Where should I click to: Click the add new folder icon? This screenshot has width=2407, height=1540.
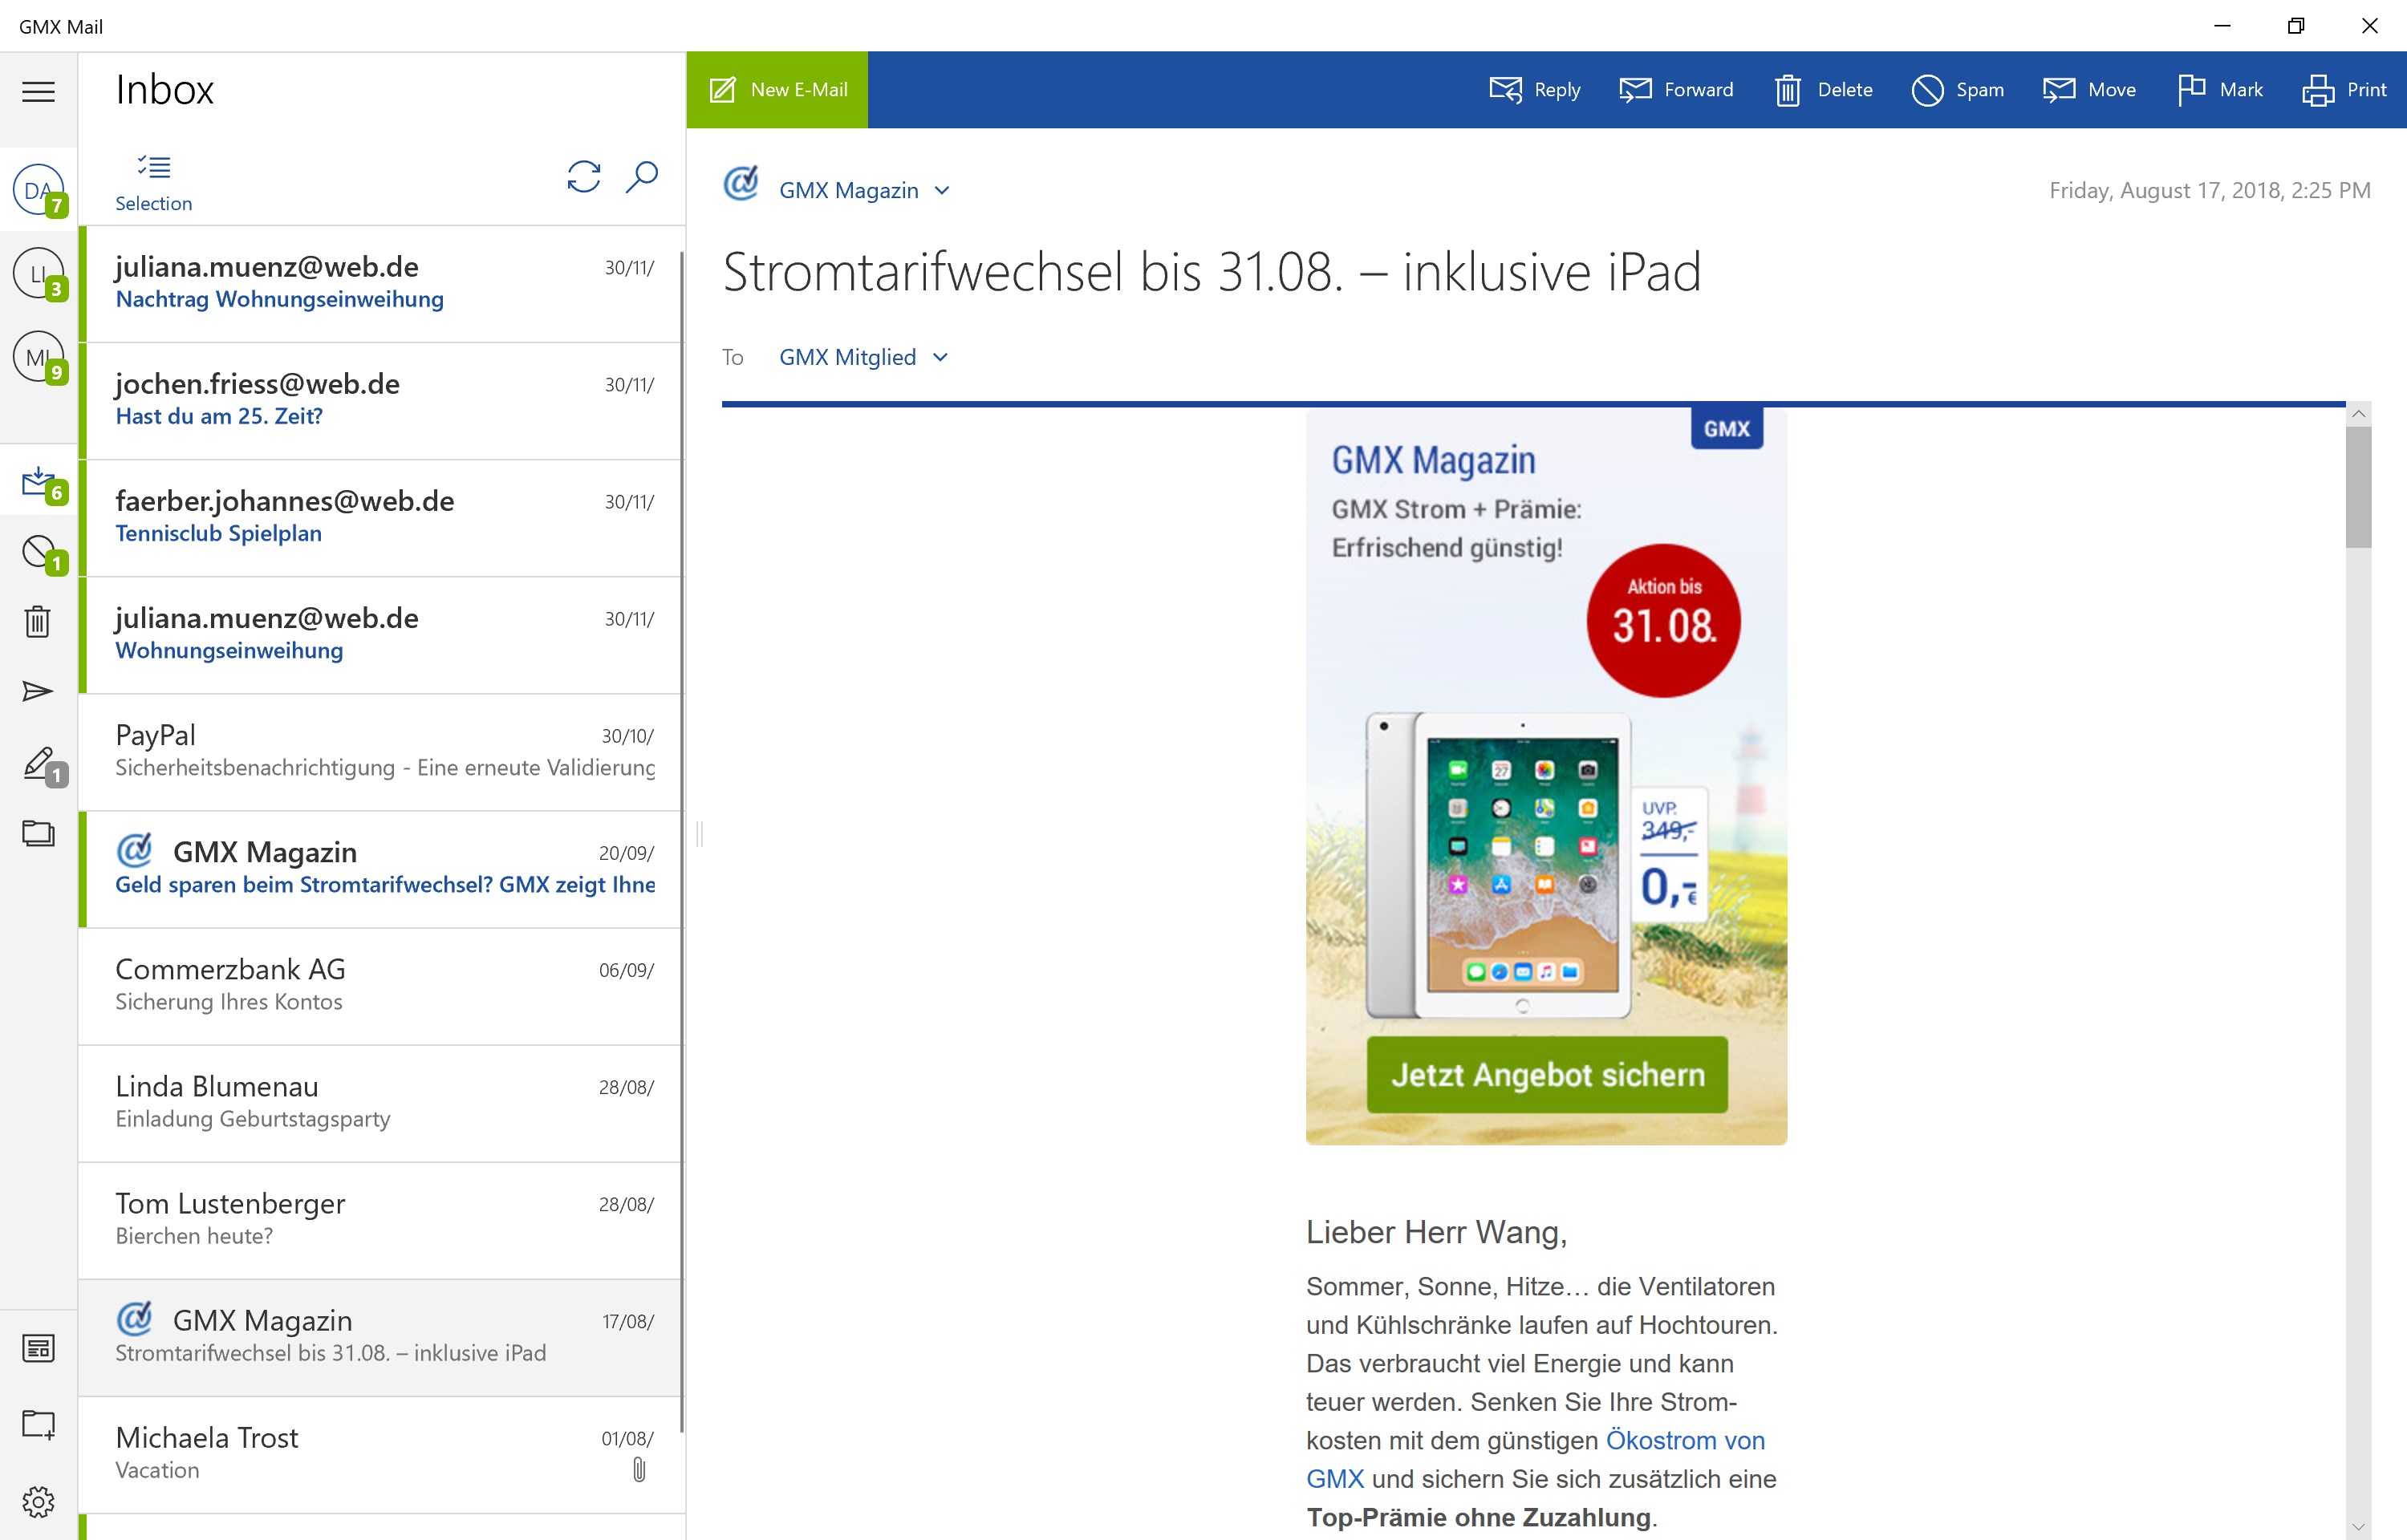pyautogui.click(x=38, y=1424)
